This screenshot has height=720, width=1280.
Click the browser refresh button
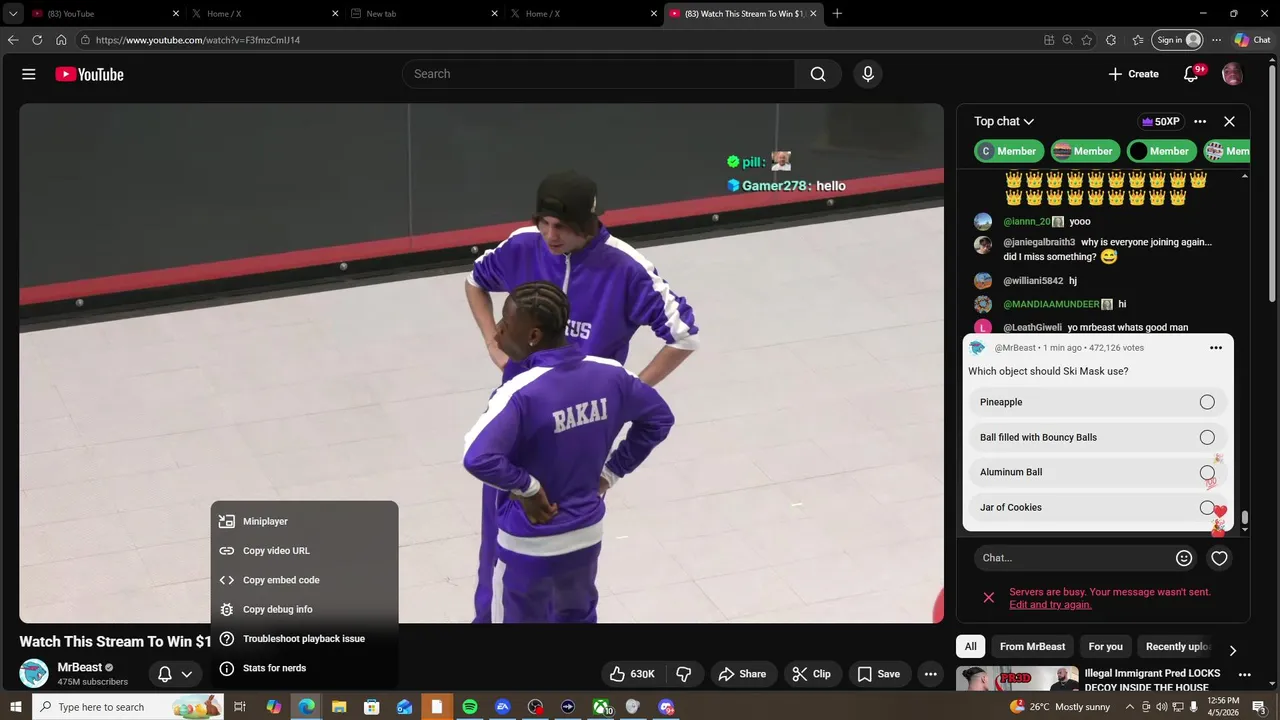37,40
